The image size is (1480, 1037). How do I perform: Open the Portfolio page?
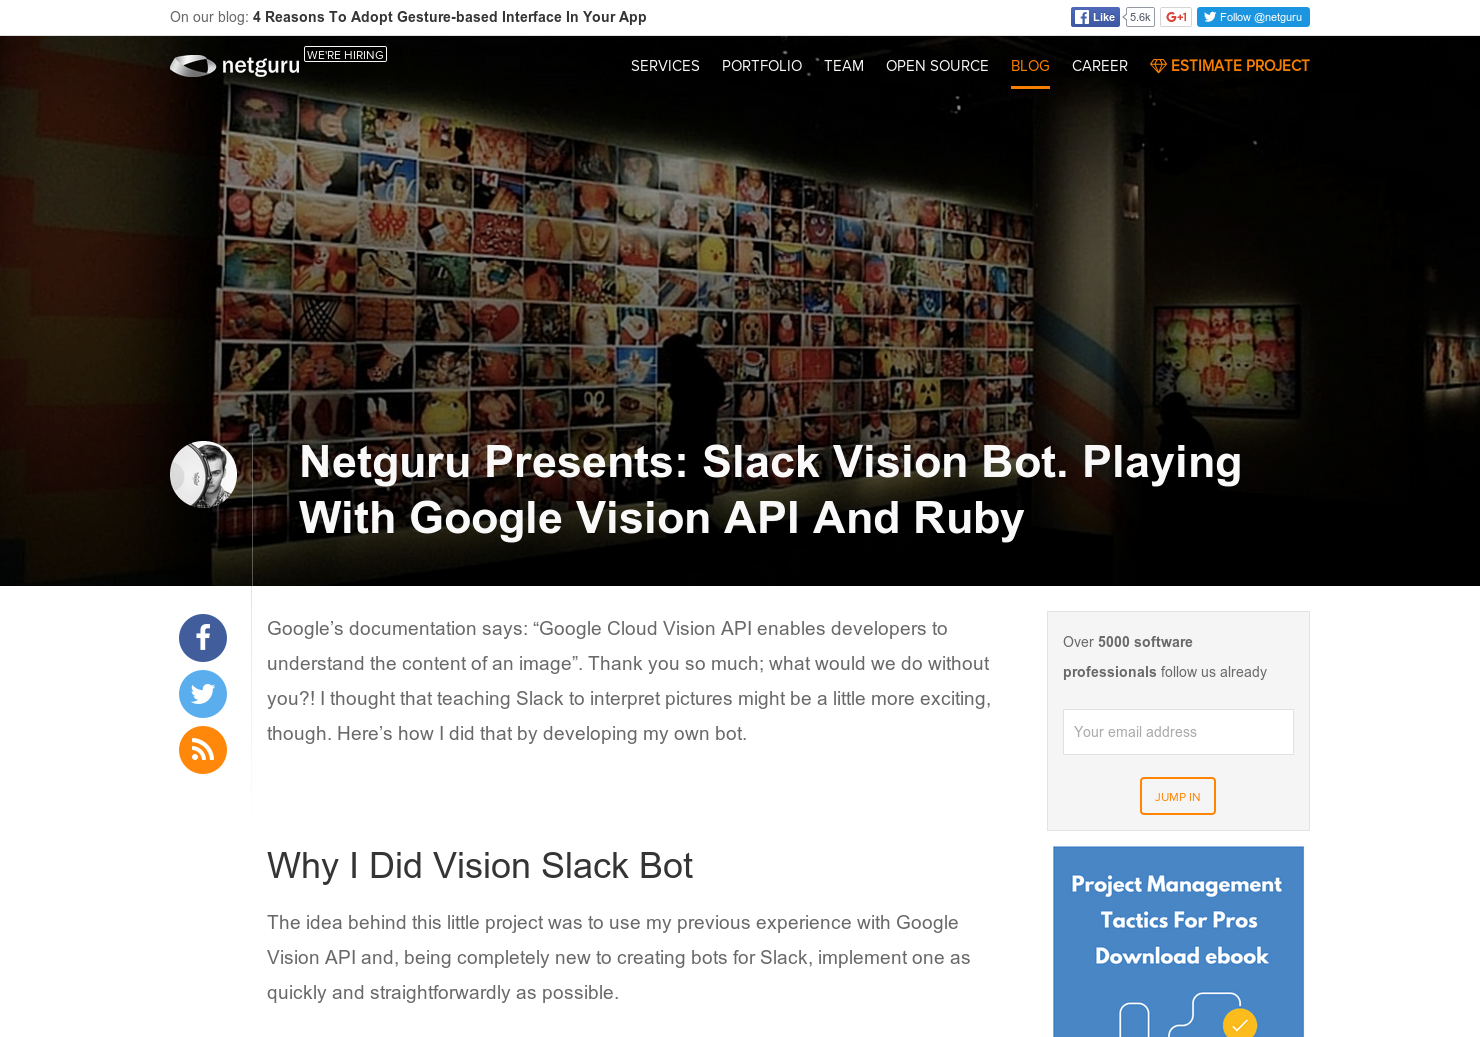761,66
